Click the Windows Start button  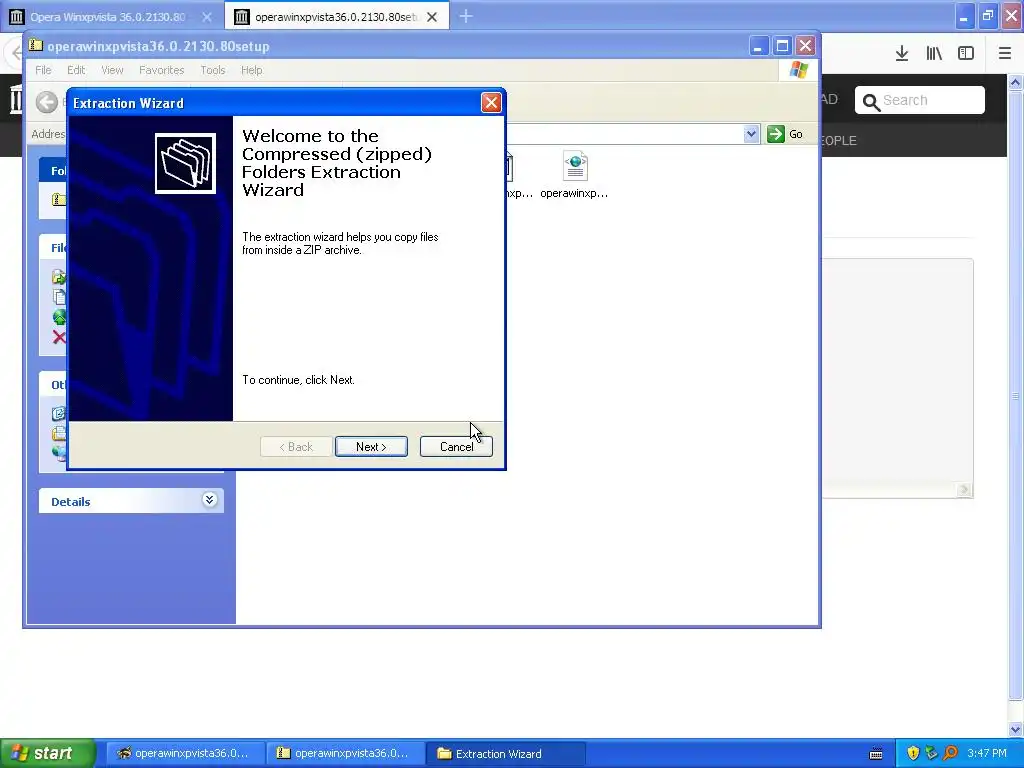pos(48,753)
